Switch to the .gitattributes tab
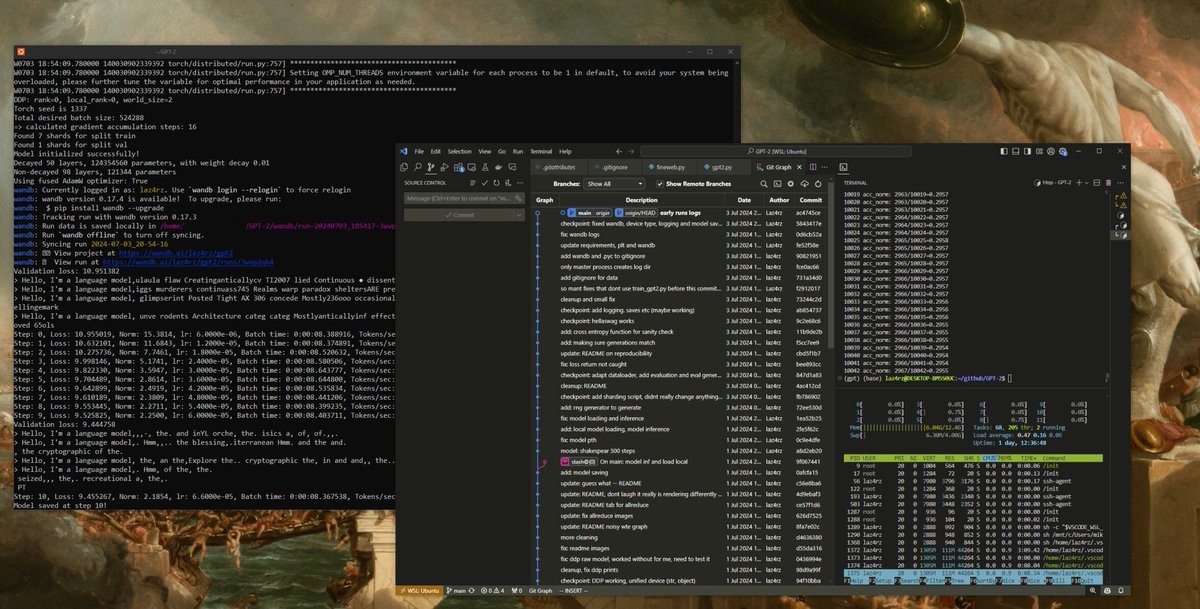 559,167
